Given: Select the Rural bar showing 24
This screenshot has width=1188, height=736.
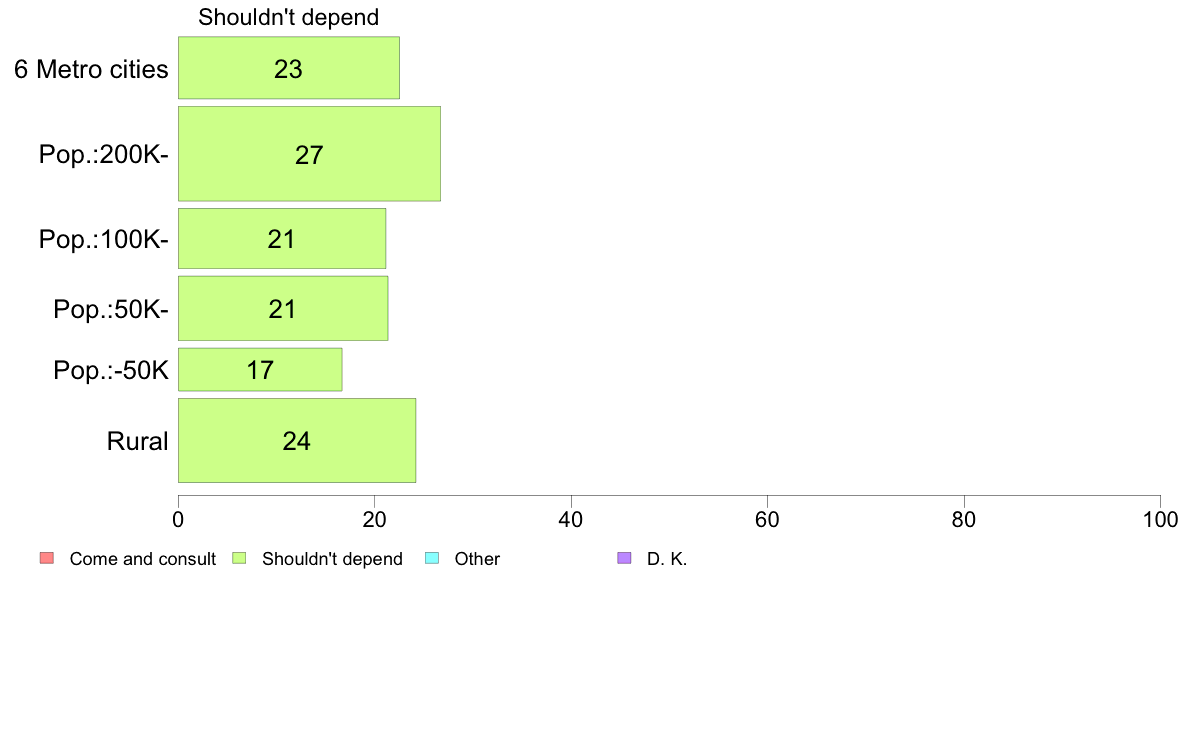Looking at the screenshot, I should click(x=297, y=440).
